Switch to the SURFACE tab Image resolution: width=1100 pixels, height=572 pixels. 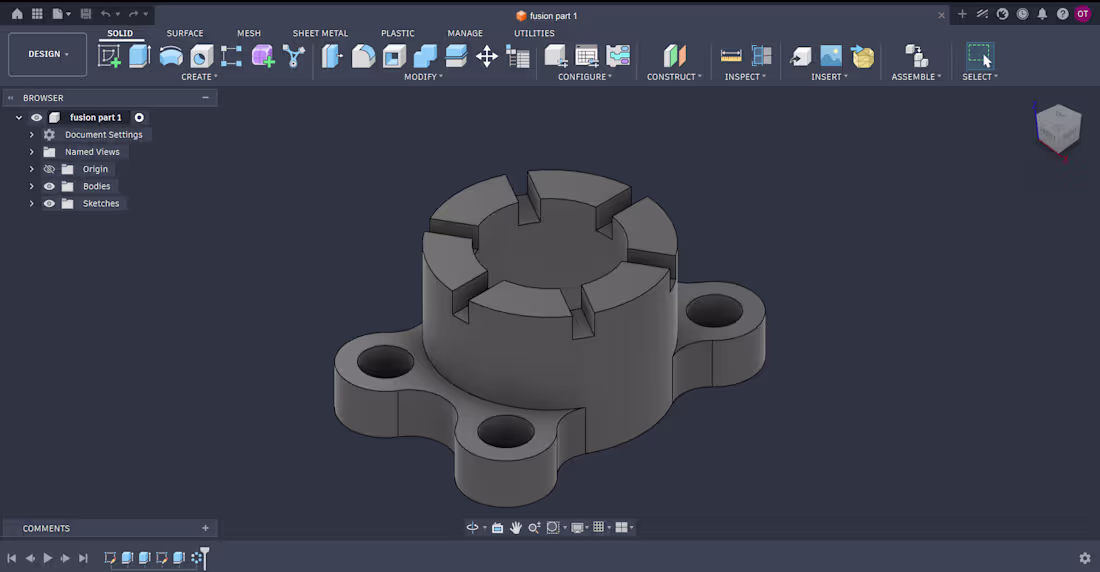pos(185,33)
